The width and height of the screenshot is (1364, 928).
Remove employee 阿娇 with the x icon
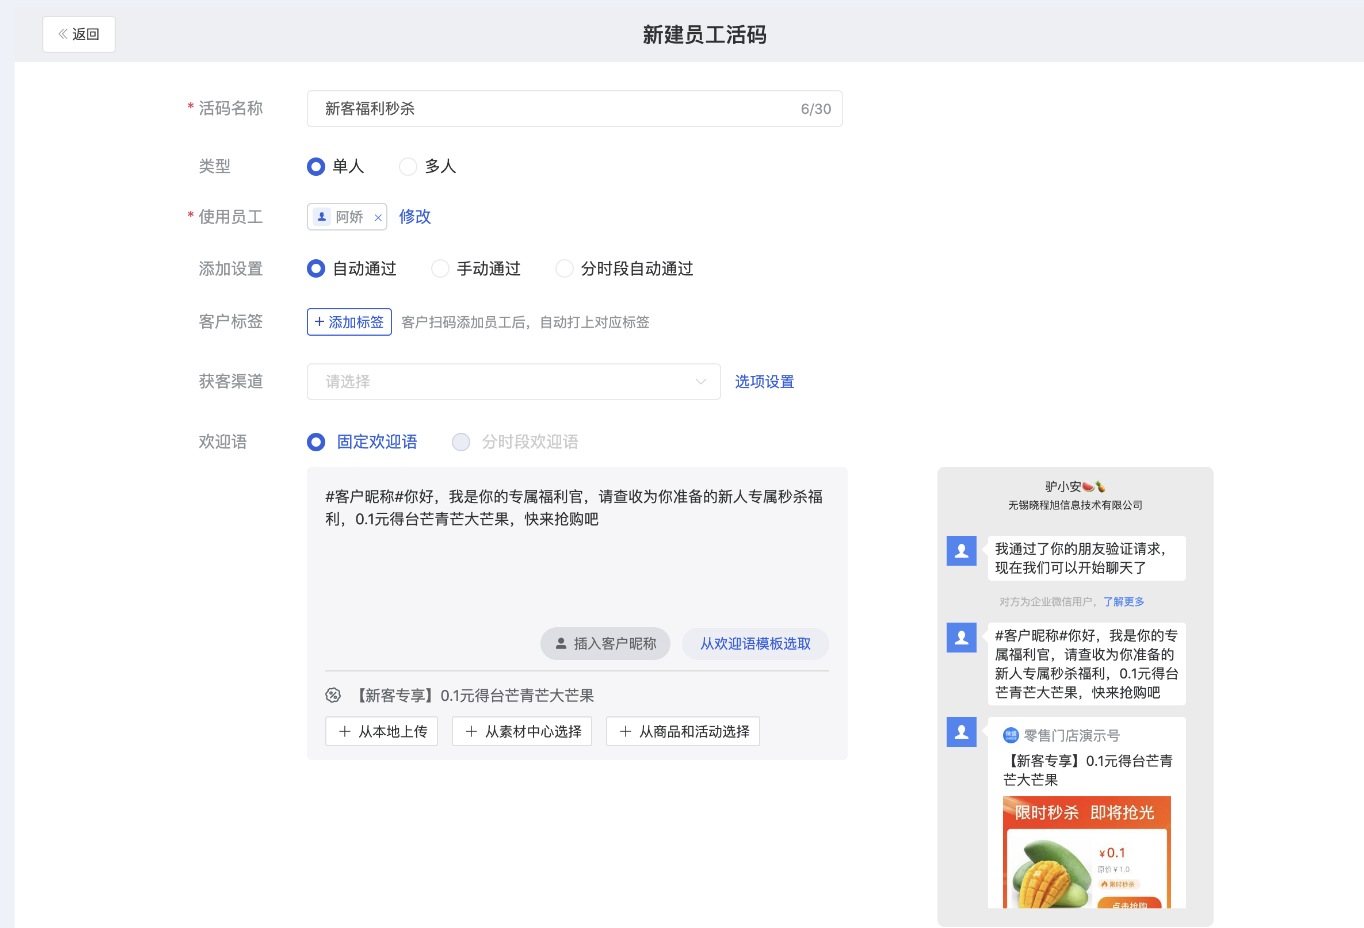pyautogui.click(x=378, y=217)
